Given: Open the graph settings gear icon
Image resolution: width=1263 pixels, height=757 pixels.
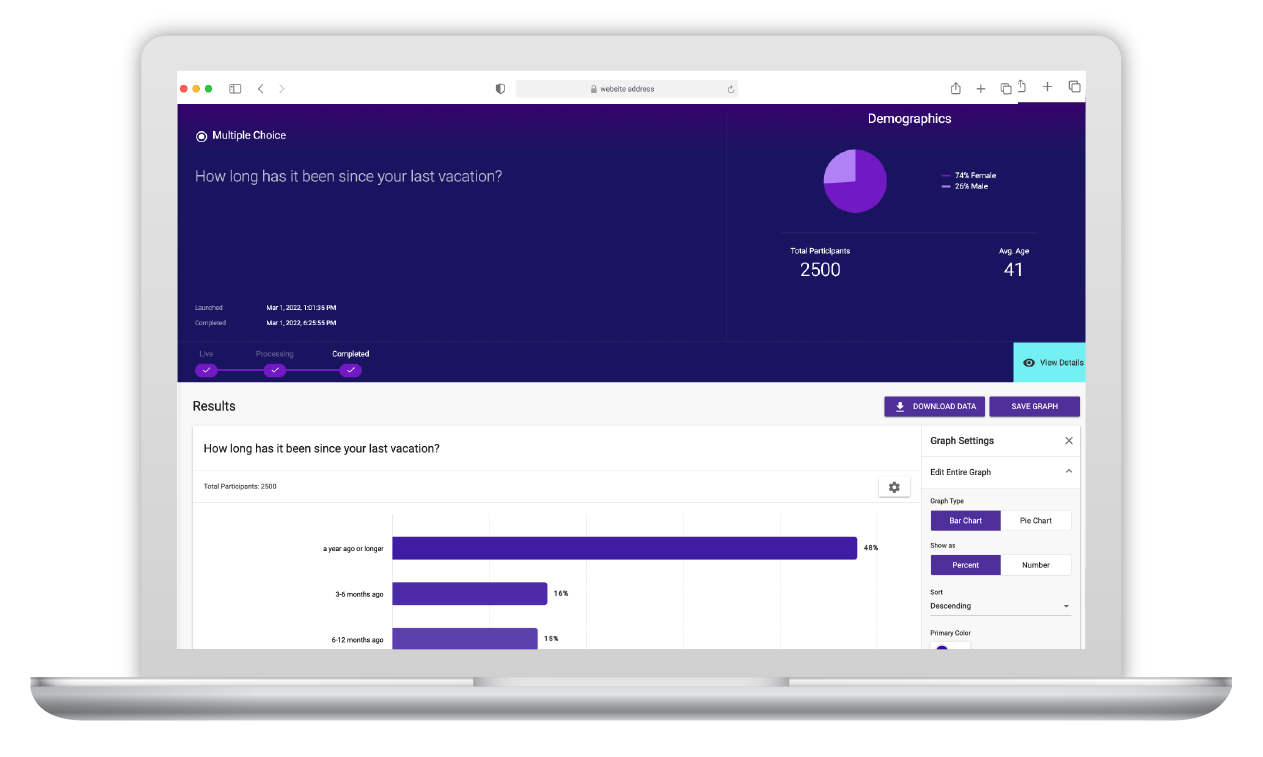Looking at the screenshot, I should click(894, 487).
